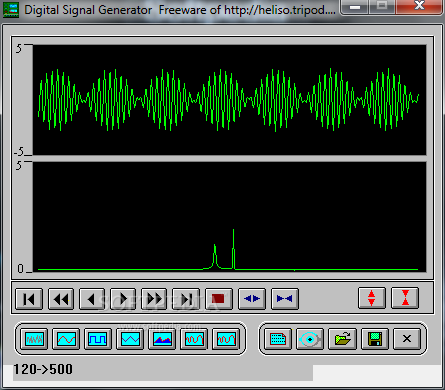
Task: Click the Digital Signal Generator title bar icon
Action: (11, 10)
